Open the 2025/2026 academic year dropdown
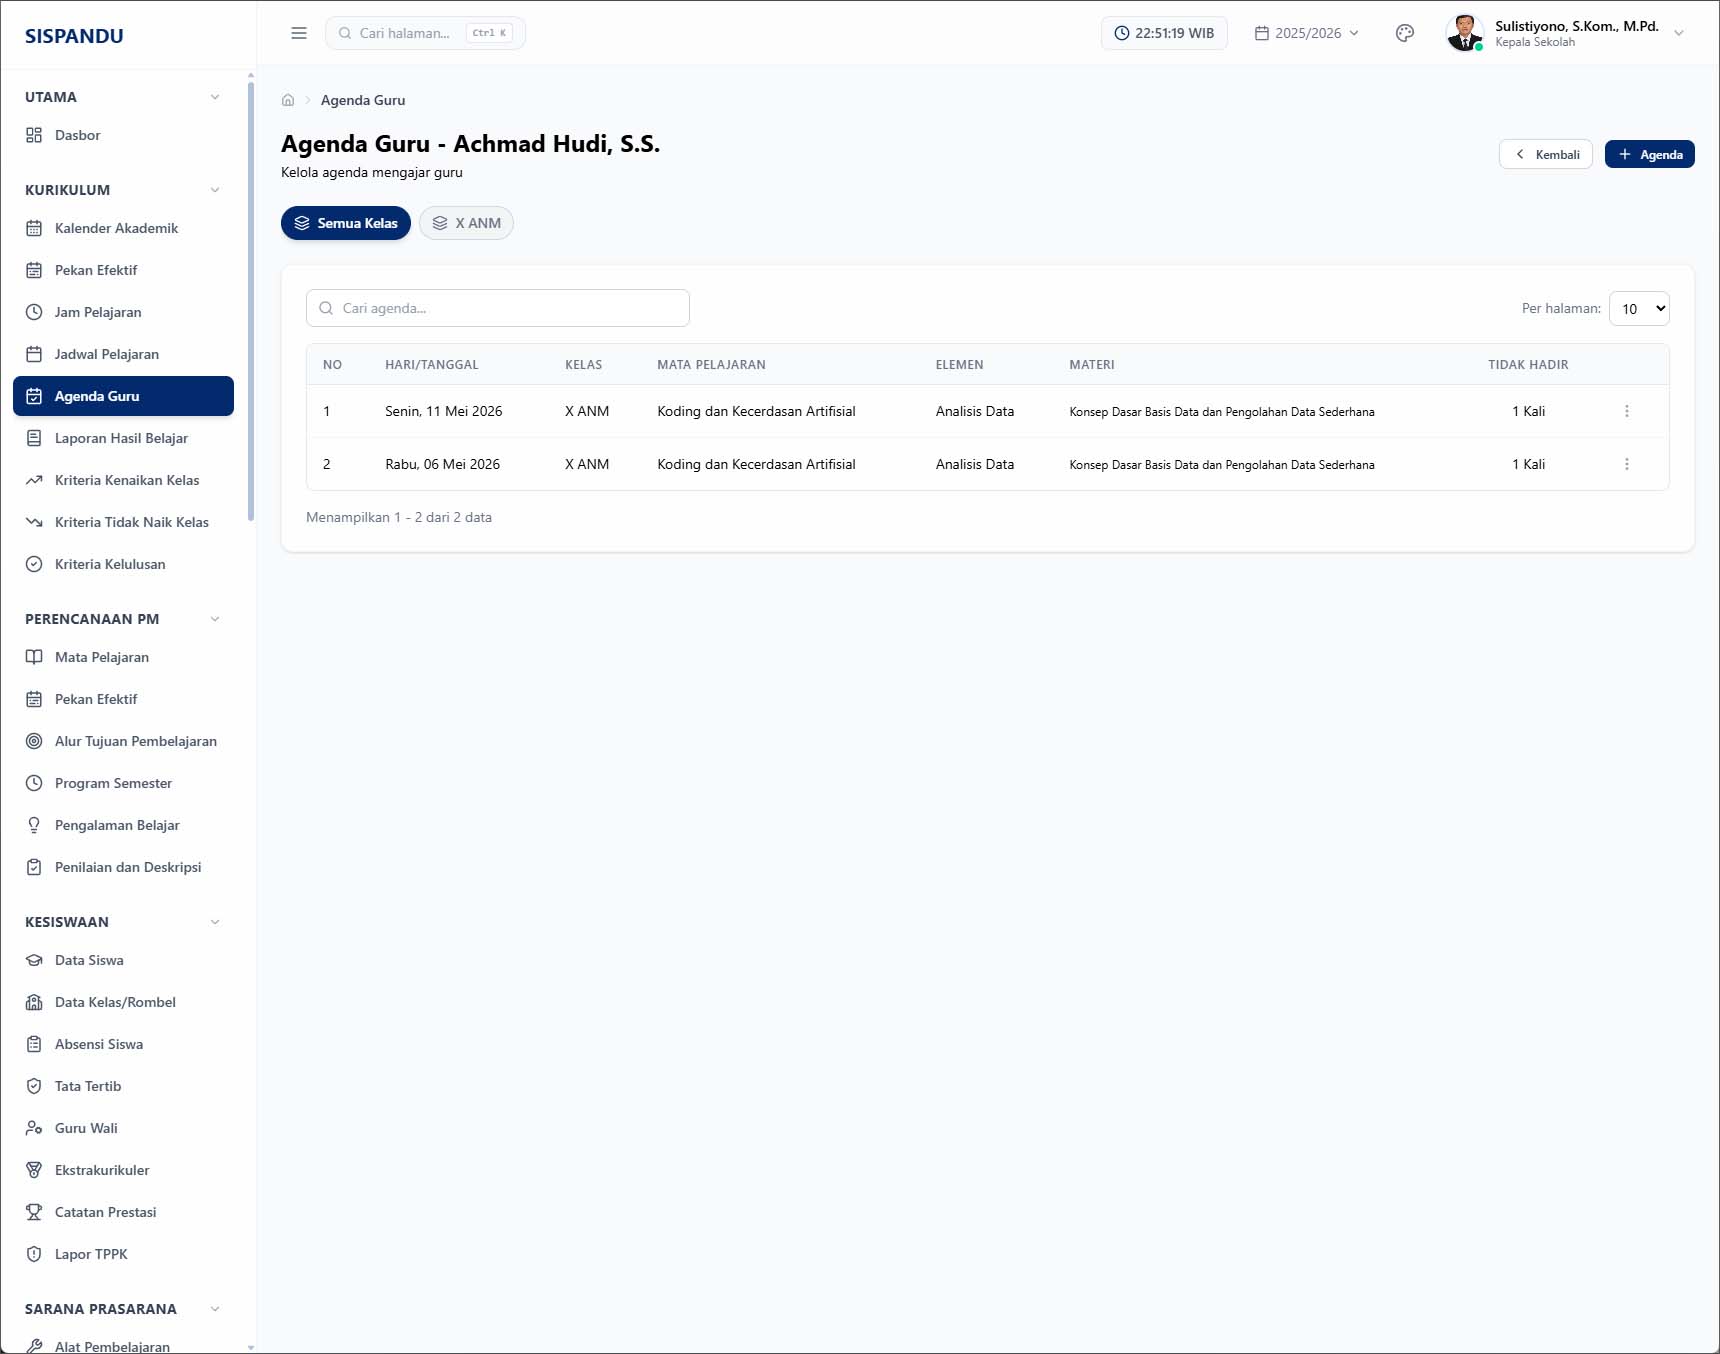This screenshot has width=1720, height=1354. click(1307, 33)
